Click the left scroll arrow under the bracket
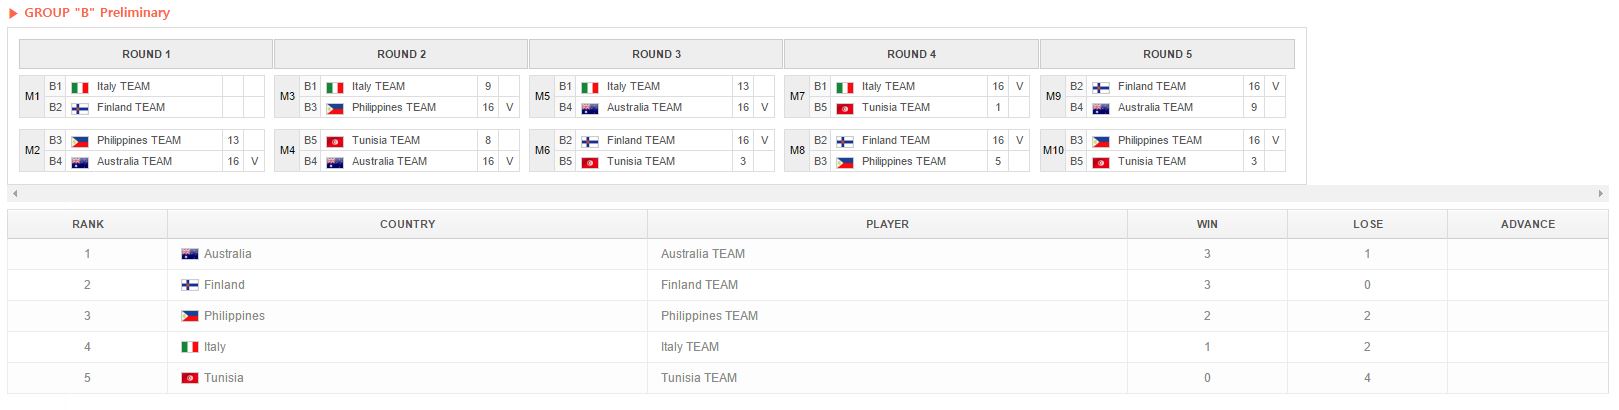 (14, 193)
